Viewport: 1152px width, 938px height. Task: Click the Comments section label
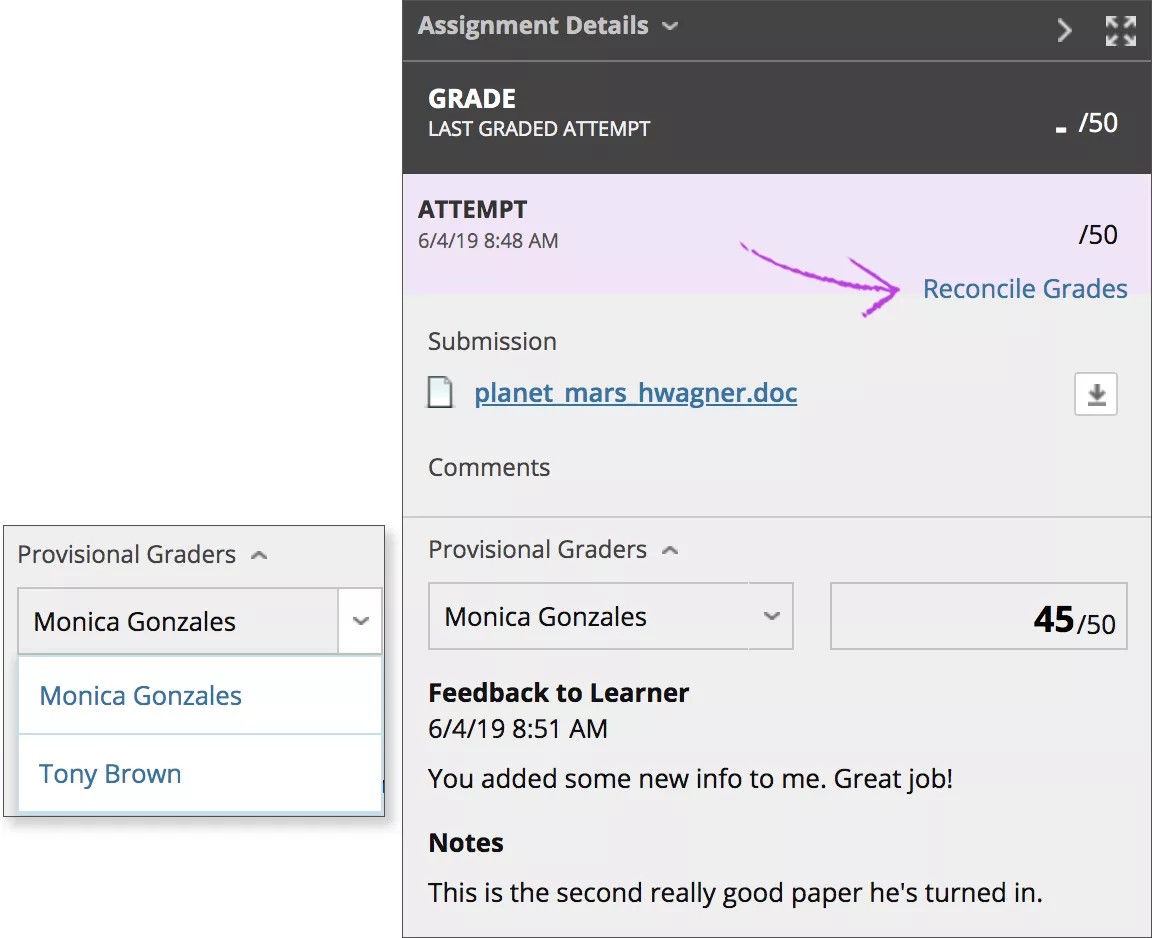pyautogui.click(x=489, y=467)
